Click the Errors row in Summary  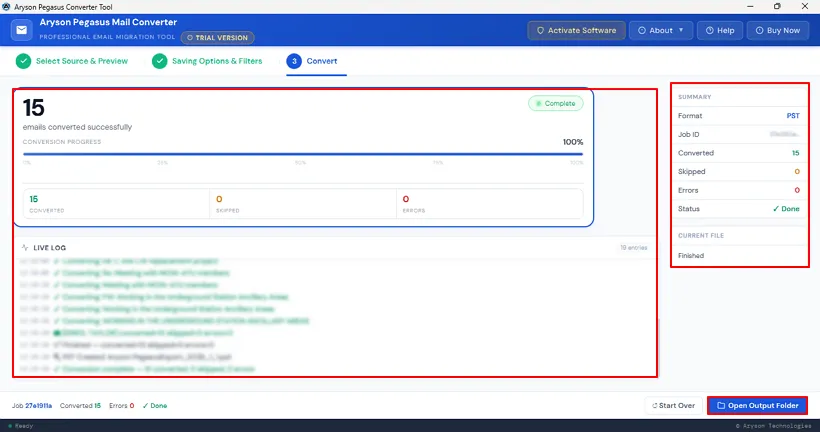(x=739, y=190)
